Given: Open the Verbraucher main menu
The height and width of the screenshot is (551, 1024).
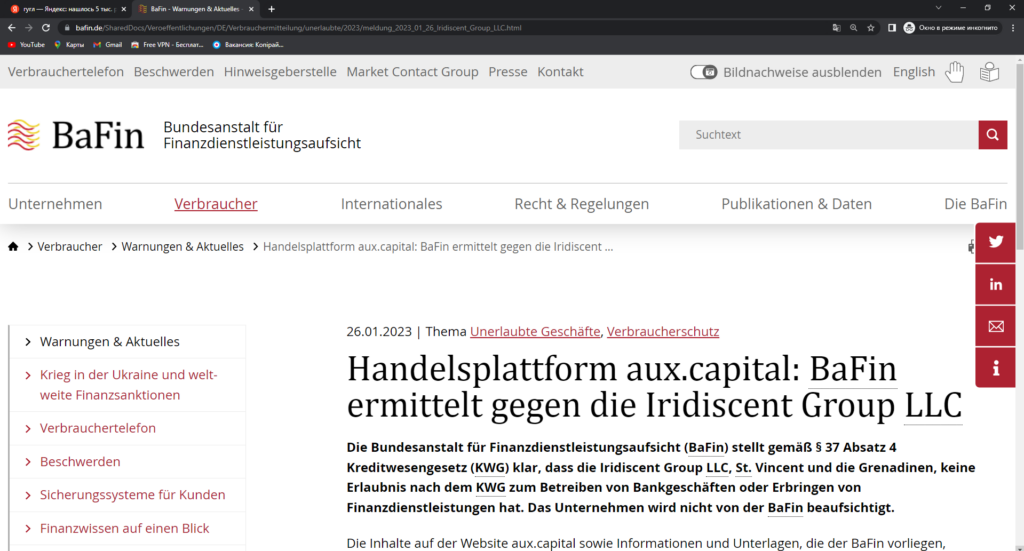Looking at the screenshot, I should coord(216,204).
